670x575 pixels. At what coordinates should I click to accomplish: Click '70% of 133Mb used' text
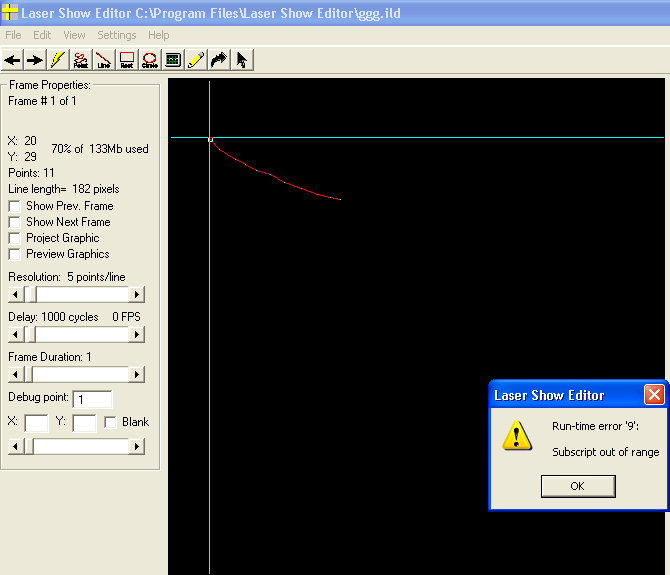tap(100, 149)
